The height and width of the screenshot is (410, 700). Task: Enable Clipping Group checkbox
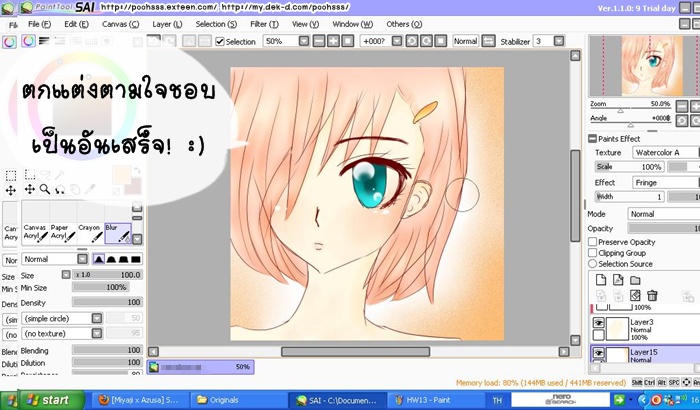point(592,253)
